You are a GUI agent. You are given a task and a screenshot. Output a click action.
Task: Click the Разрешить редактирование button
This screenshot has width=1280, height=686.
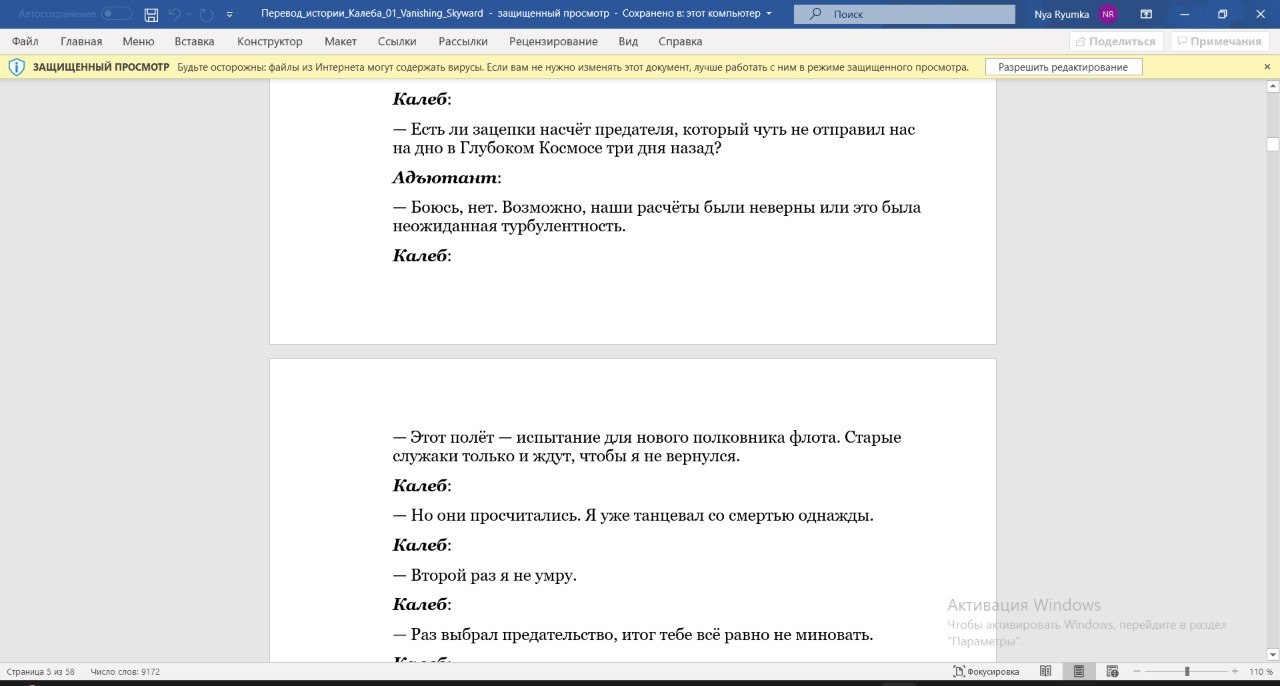[x=1063, y=67]
